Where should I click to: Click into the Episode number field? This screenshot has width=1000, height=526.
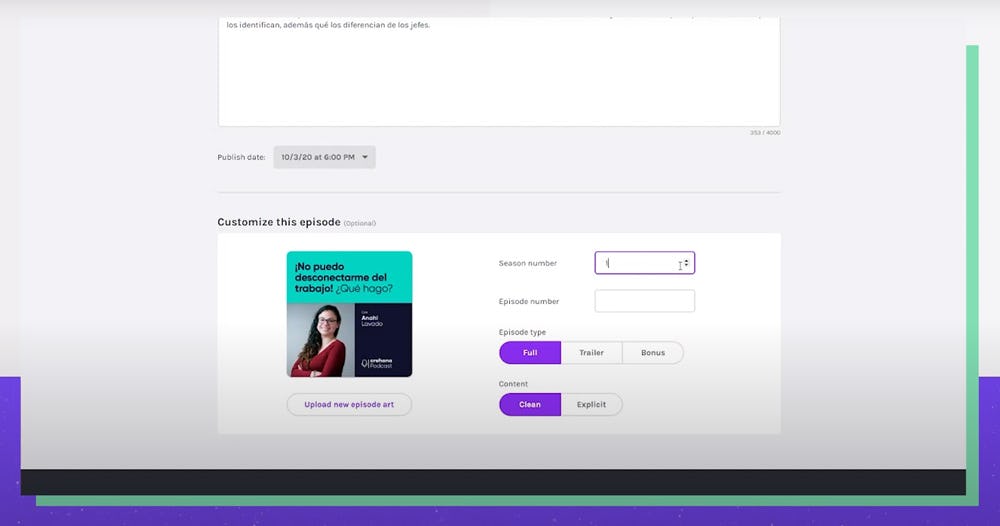click(644, 301)
